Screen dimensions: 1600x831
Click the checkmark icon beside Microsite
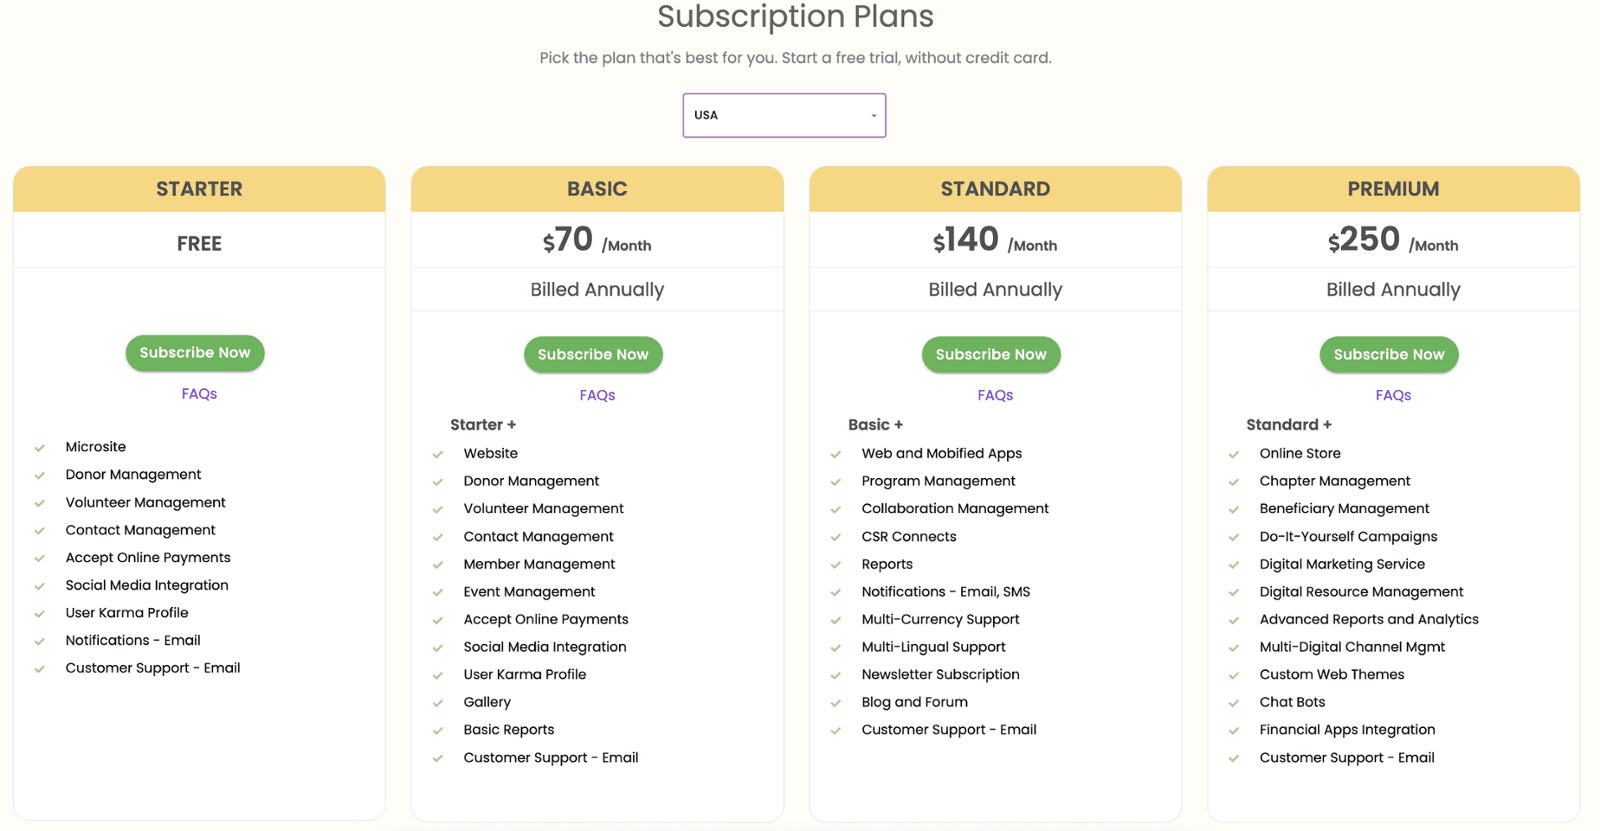pos(40,448)
